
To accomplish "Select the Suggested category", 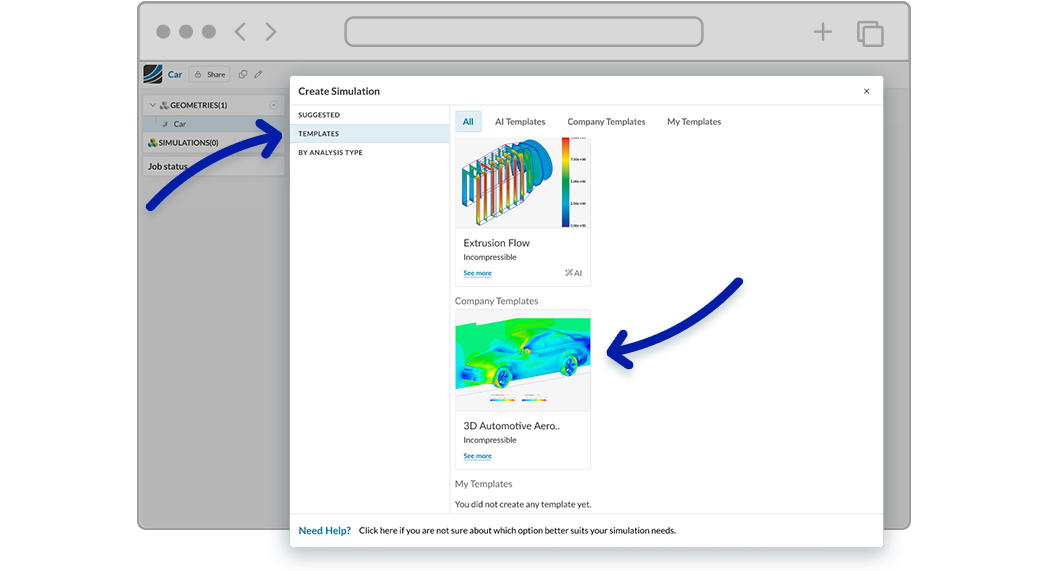I will 319,115.
